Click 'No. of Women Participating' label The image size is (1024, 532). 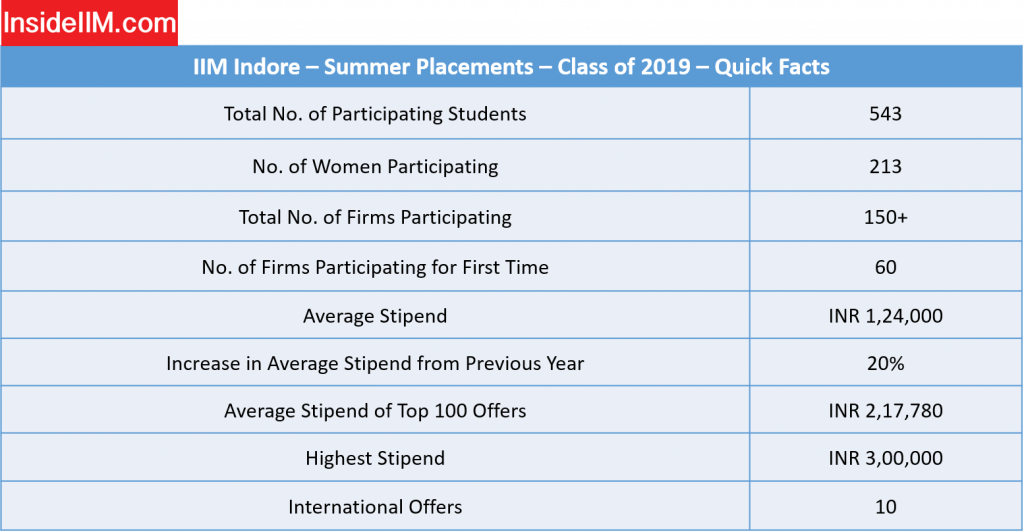[375, 166]
